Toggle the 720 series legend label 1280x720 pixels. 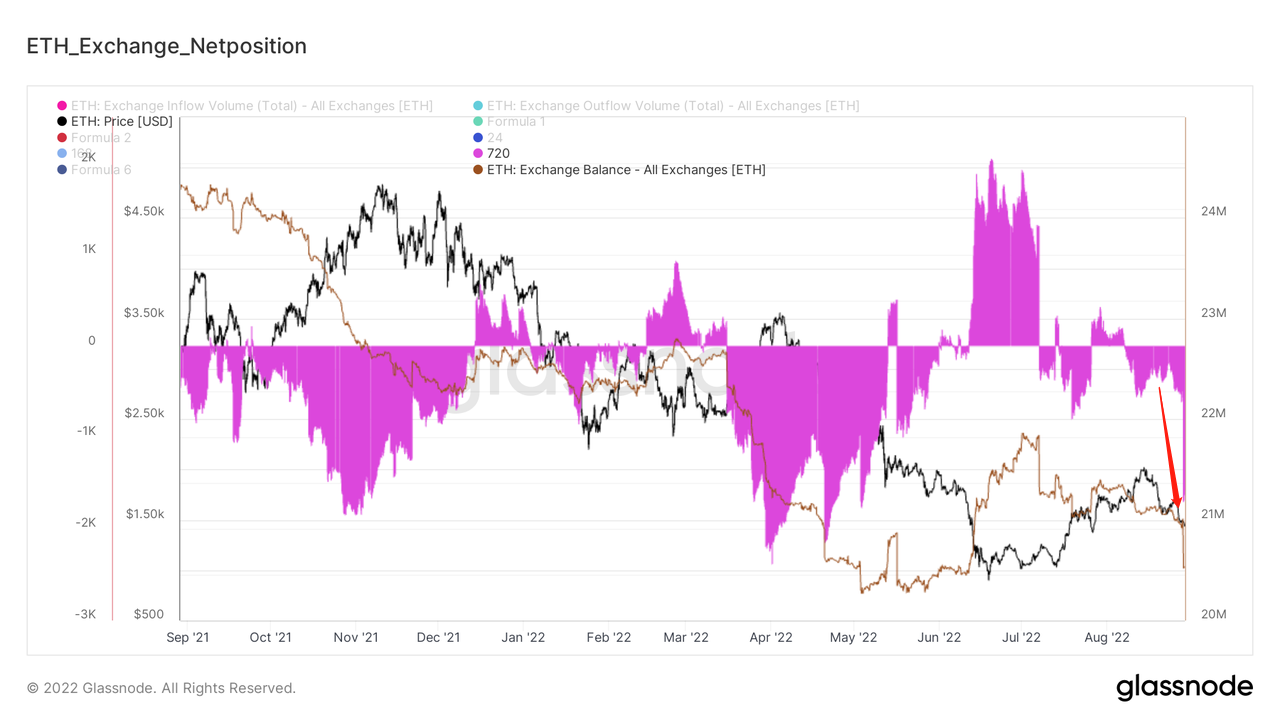click(x=498, y=154)
